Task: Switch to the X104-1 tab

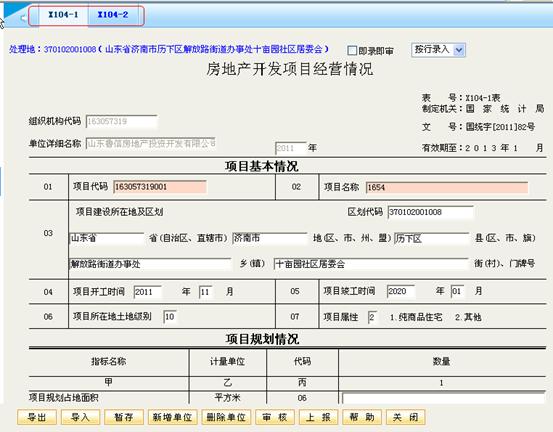Action: (x=63, y=15)
